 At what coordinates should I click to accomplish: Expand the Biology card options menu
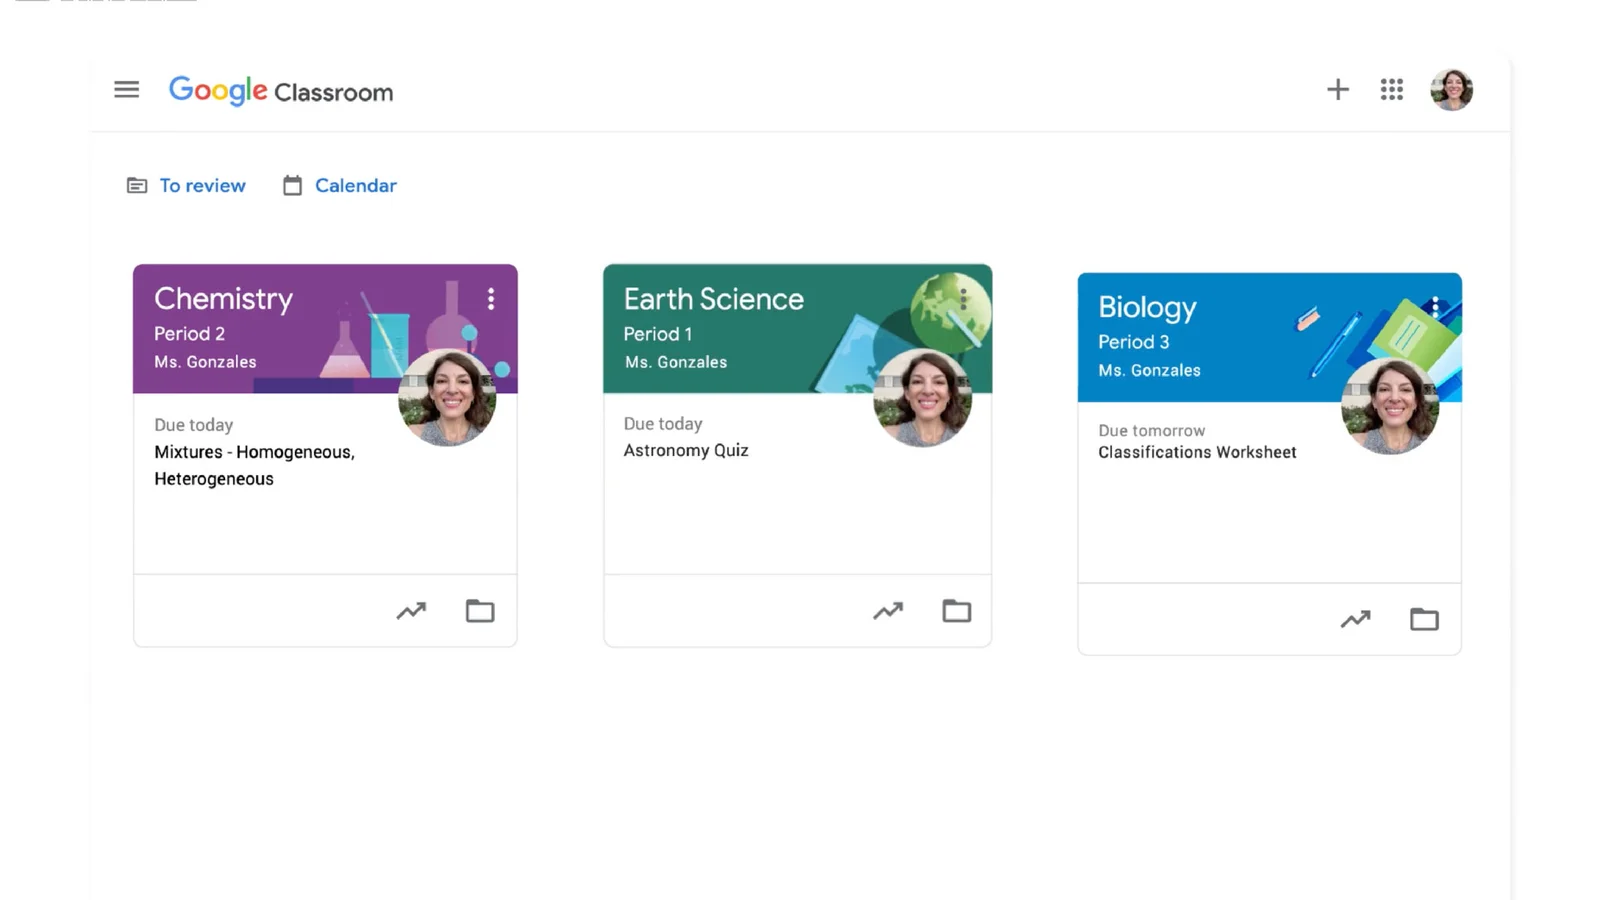[x=1435, y=307]
